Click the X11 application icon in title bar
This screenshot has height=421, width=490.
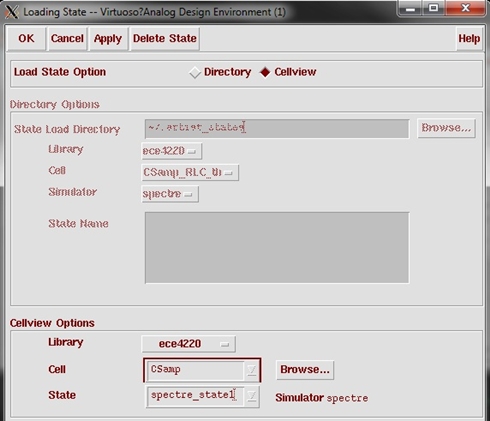(12, 12)
